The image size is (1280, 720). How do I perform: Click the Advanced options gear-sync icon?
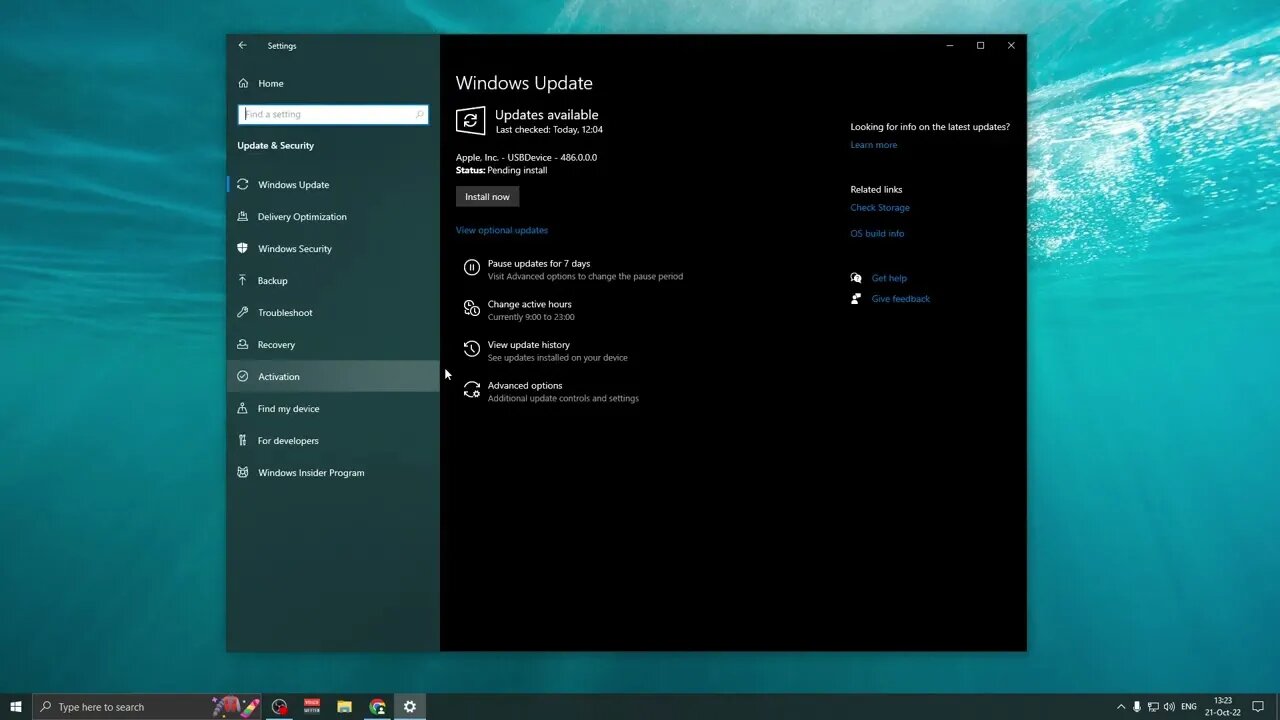pos(472,390)
